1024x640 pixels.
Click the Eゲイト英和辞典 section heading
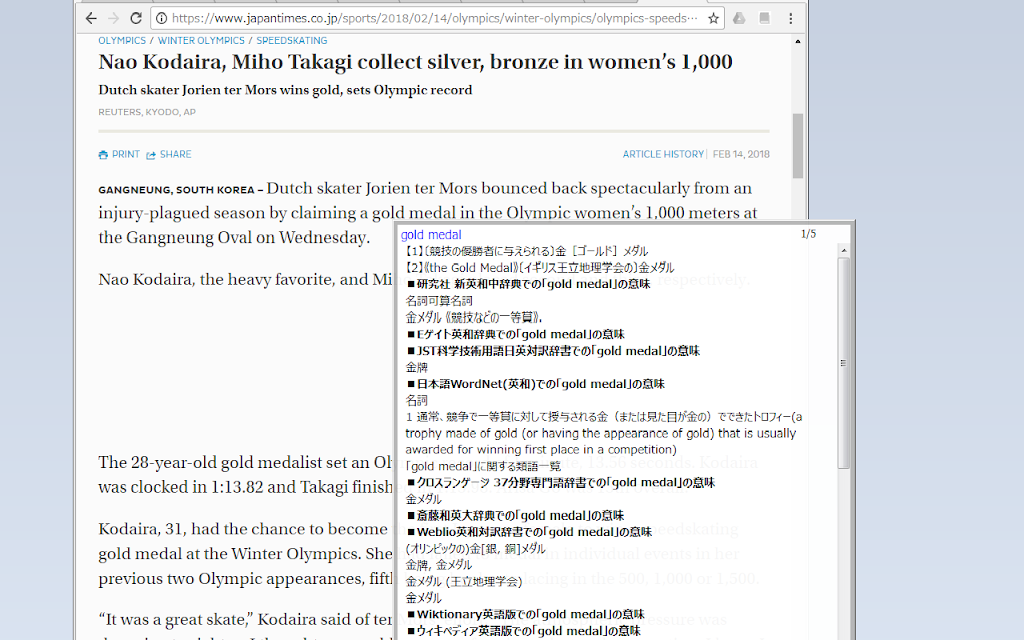(515, 334)
